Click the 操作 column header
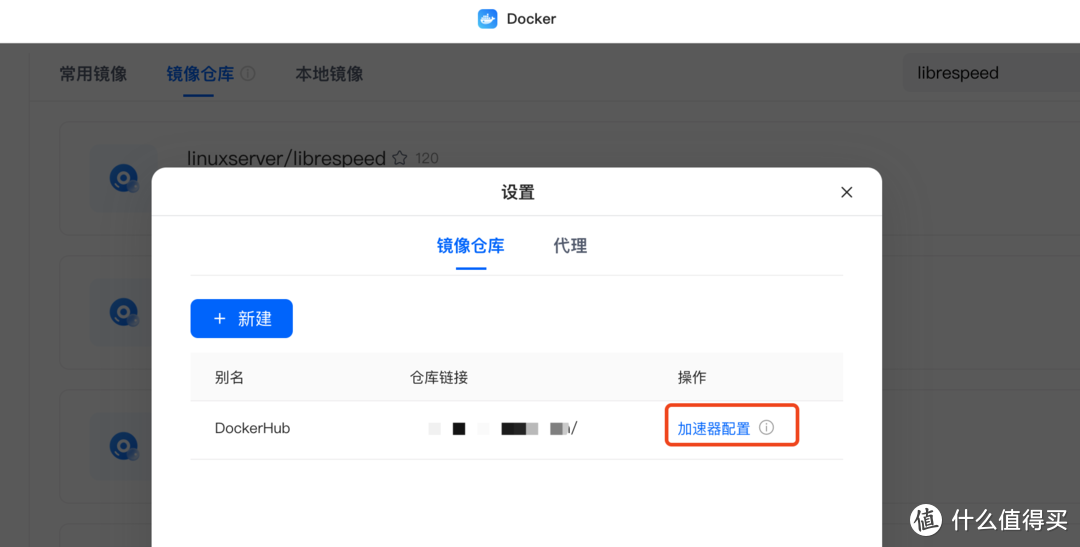Viewport: 1080px width, 547px height. tap(692, 378)
